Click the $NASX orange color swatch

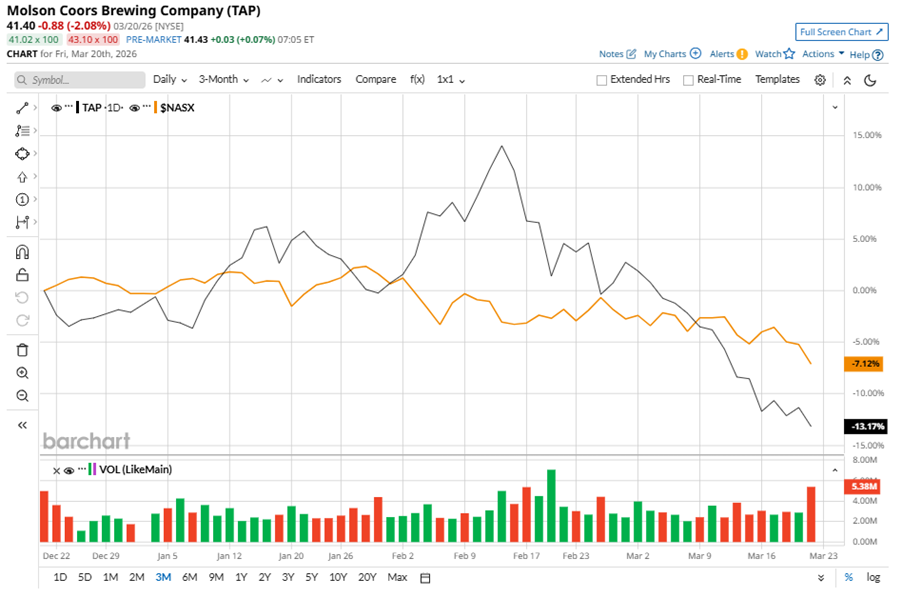[155, 108]
